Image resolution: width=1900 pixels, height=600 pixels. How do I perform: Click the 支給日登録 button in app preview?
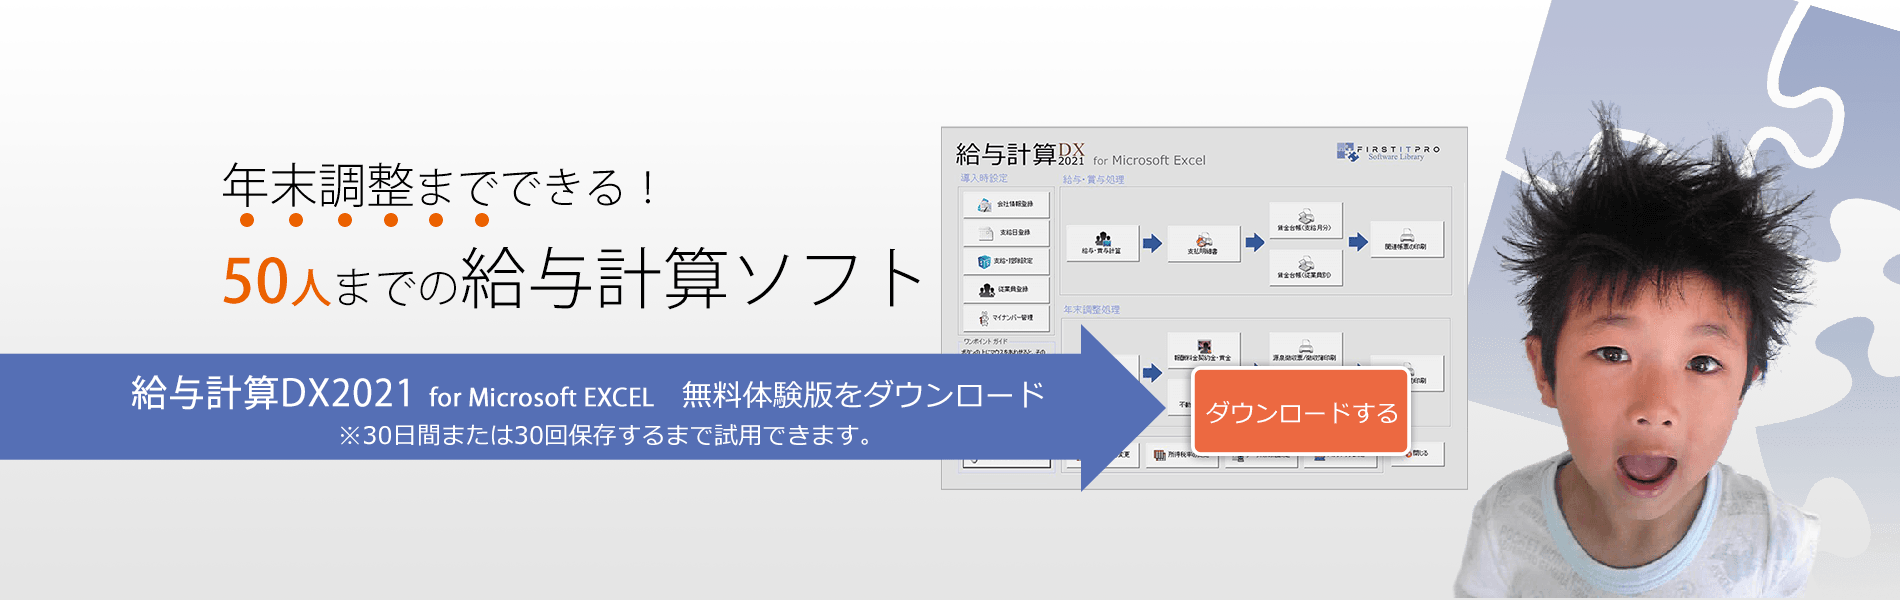(x=1006, y=232)
